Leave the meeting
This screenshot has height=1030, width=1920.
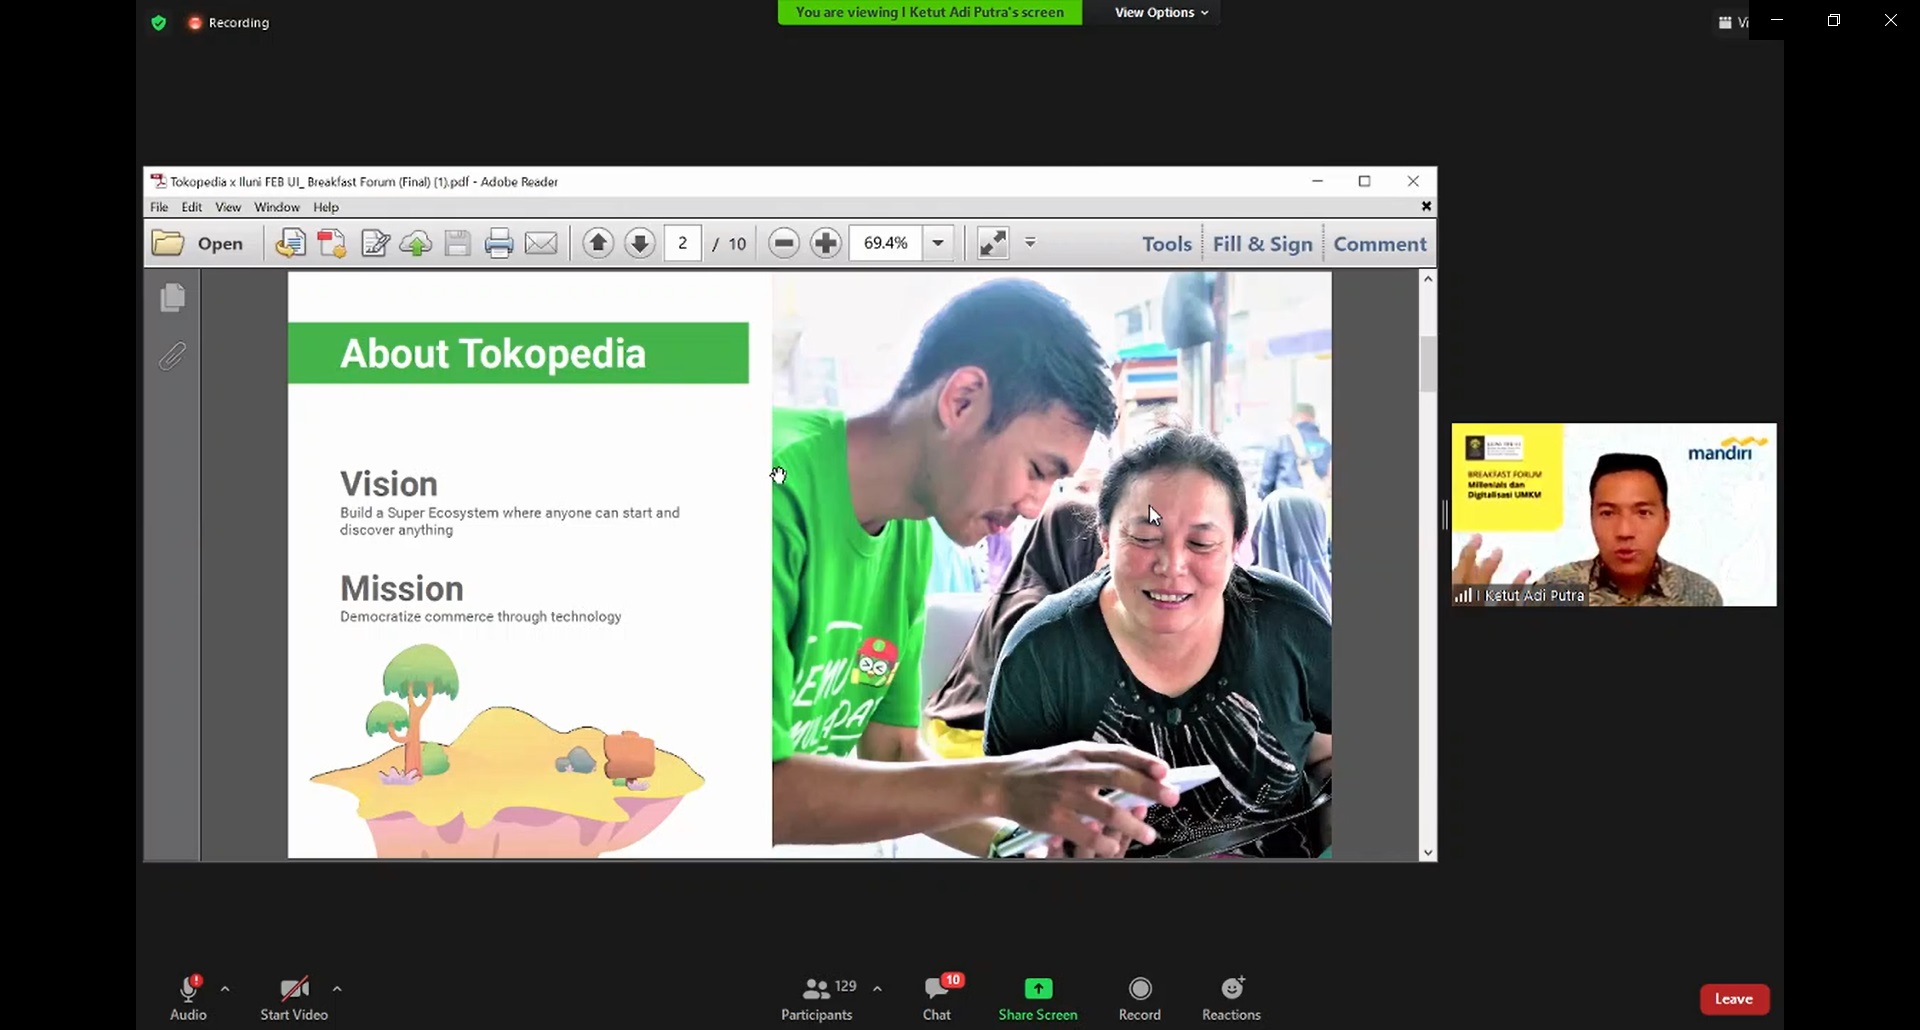coord(1734,999)
